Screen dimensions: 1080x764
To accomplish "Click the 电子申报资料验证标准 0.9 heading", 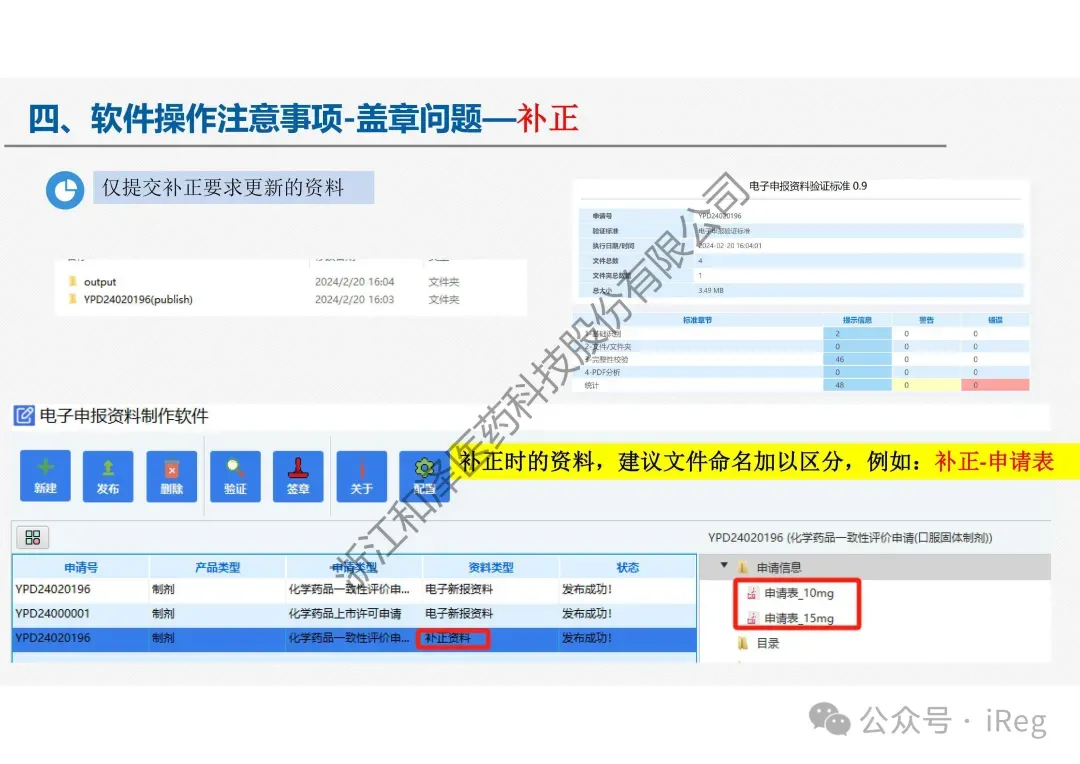I will coord(808,186).
